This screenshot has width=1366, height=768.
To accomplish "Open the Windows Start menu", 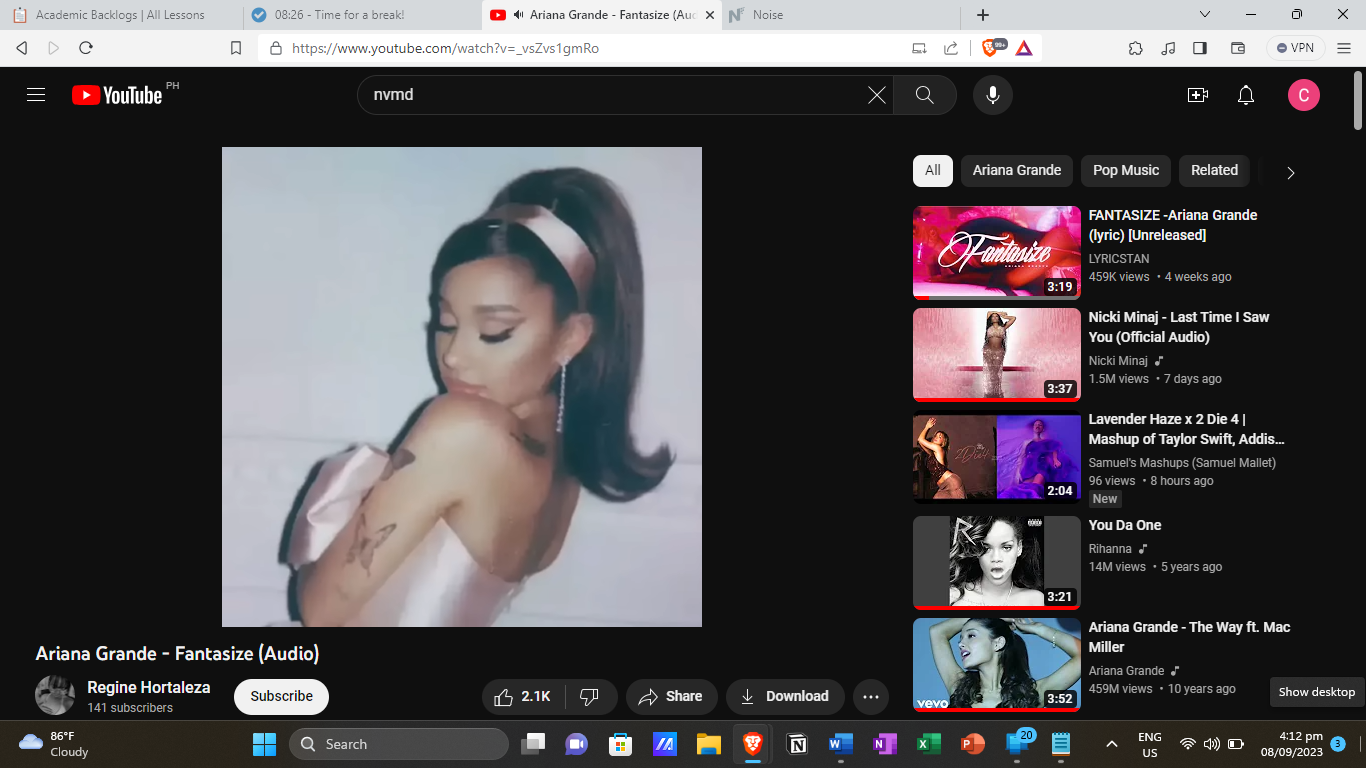I will (264, 744).
